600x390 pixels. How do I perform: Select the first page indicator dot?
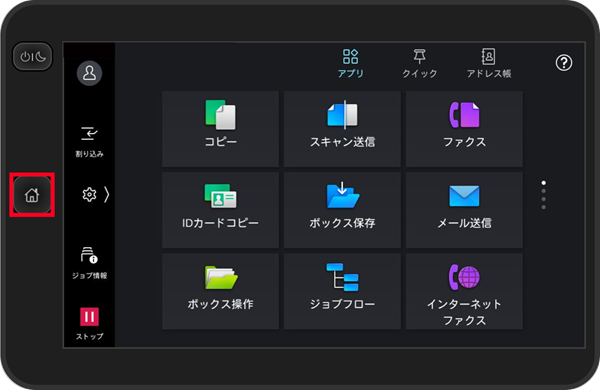pyautogui.click(x=544, y=183)
